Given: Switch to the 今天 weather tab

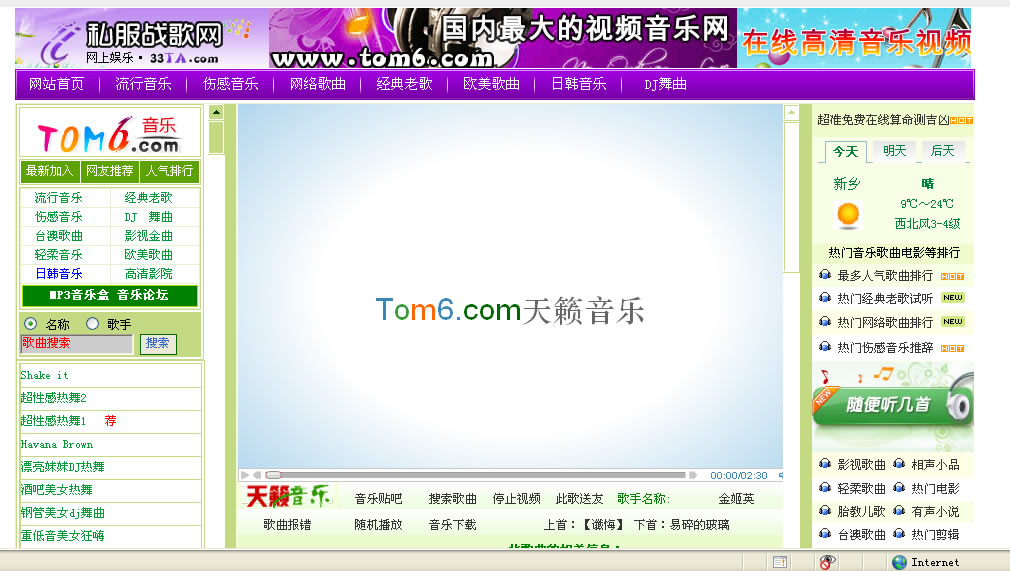Looking at the screenshot, I should pyautogui.click(x=845, y=151).
